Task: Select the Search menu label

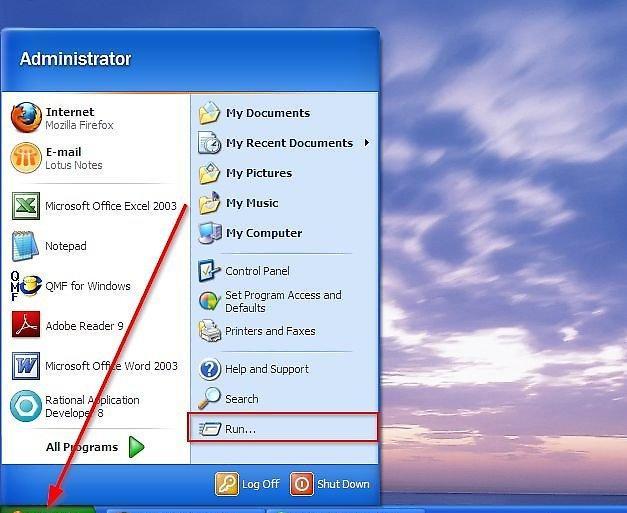Action: [242, 399]
